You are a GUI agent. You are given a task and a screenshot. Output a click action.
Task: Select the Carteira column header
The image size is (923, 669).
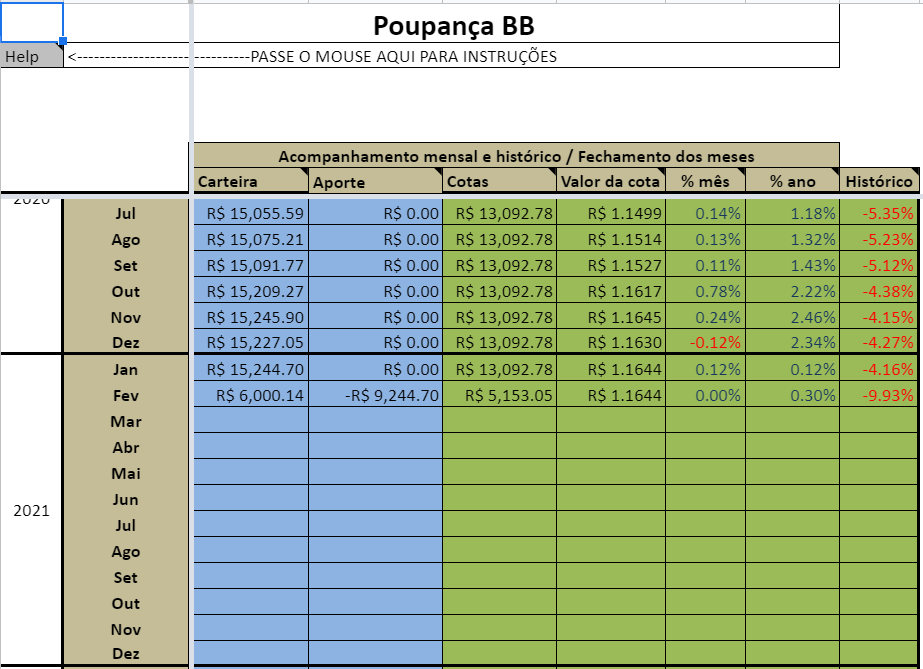(x=251, y=181)
